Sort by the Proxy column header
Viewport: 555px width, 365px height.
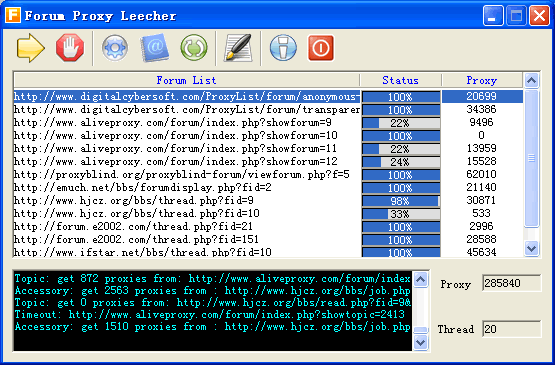point(482,80)
